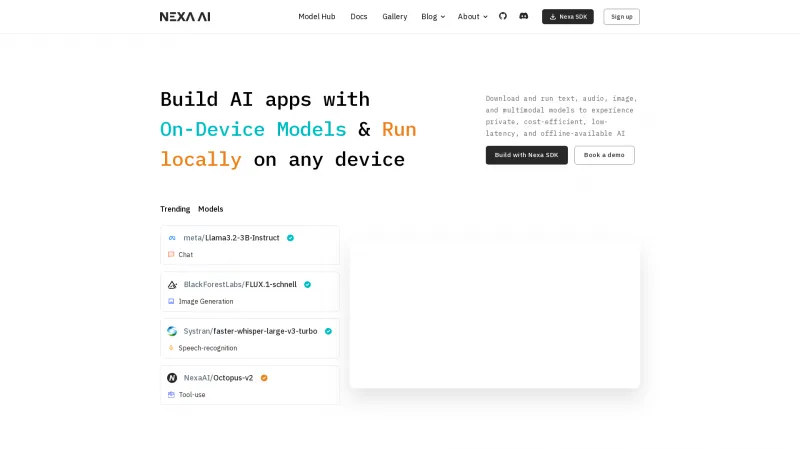Viewport: 800px width, 450px height.
Task: Click the NexaAI logo beside Octopus-v2
Action: [172, 378]
